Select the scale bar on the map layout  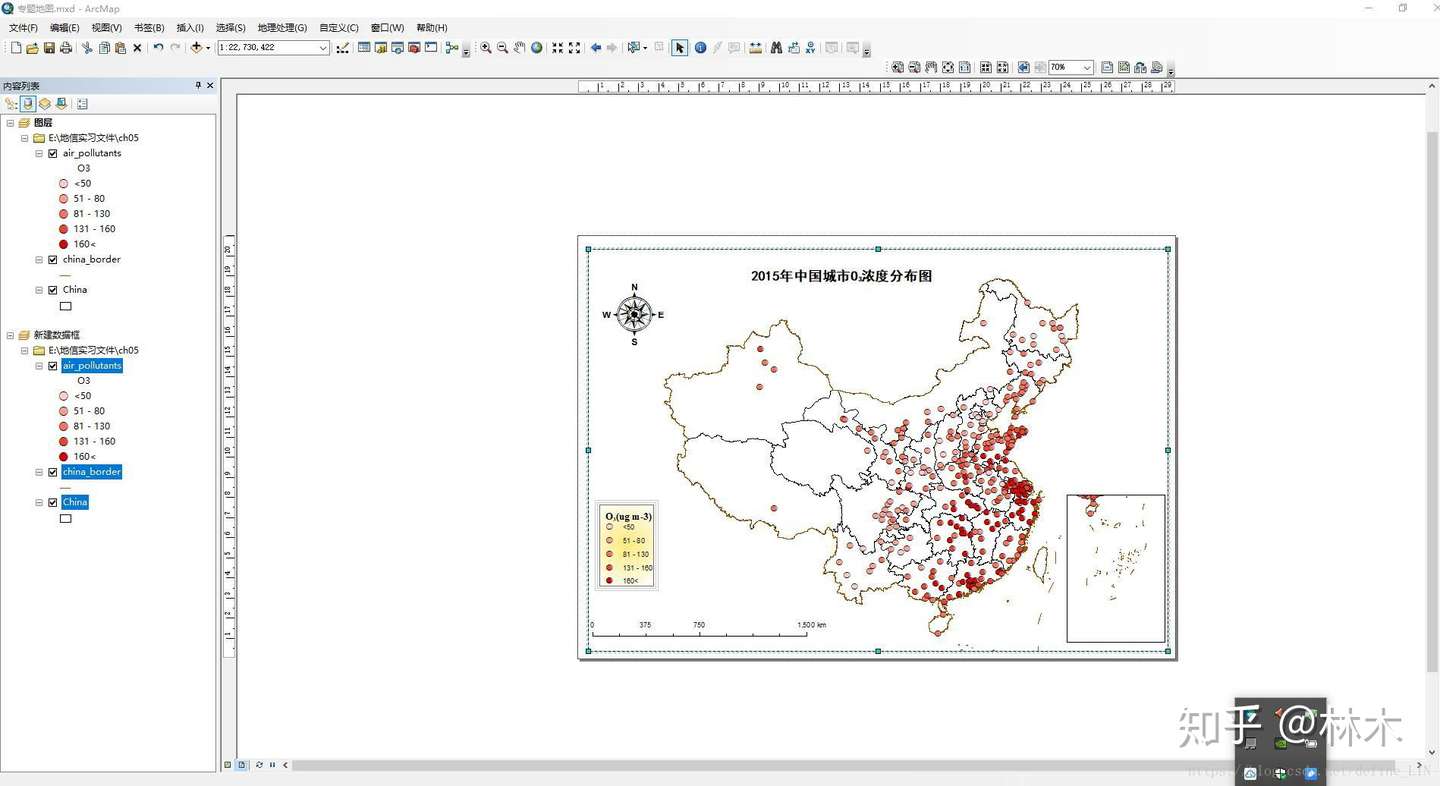click(709, 628)
